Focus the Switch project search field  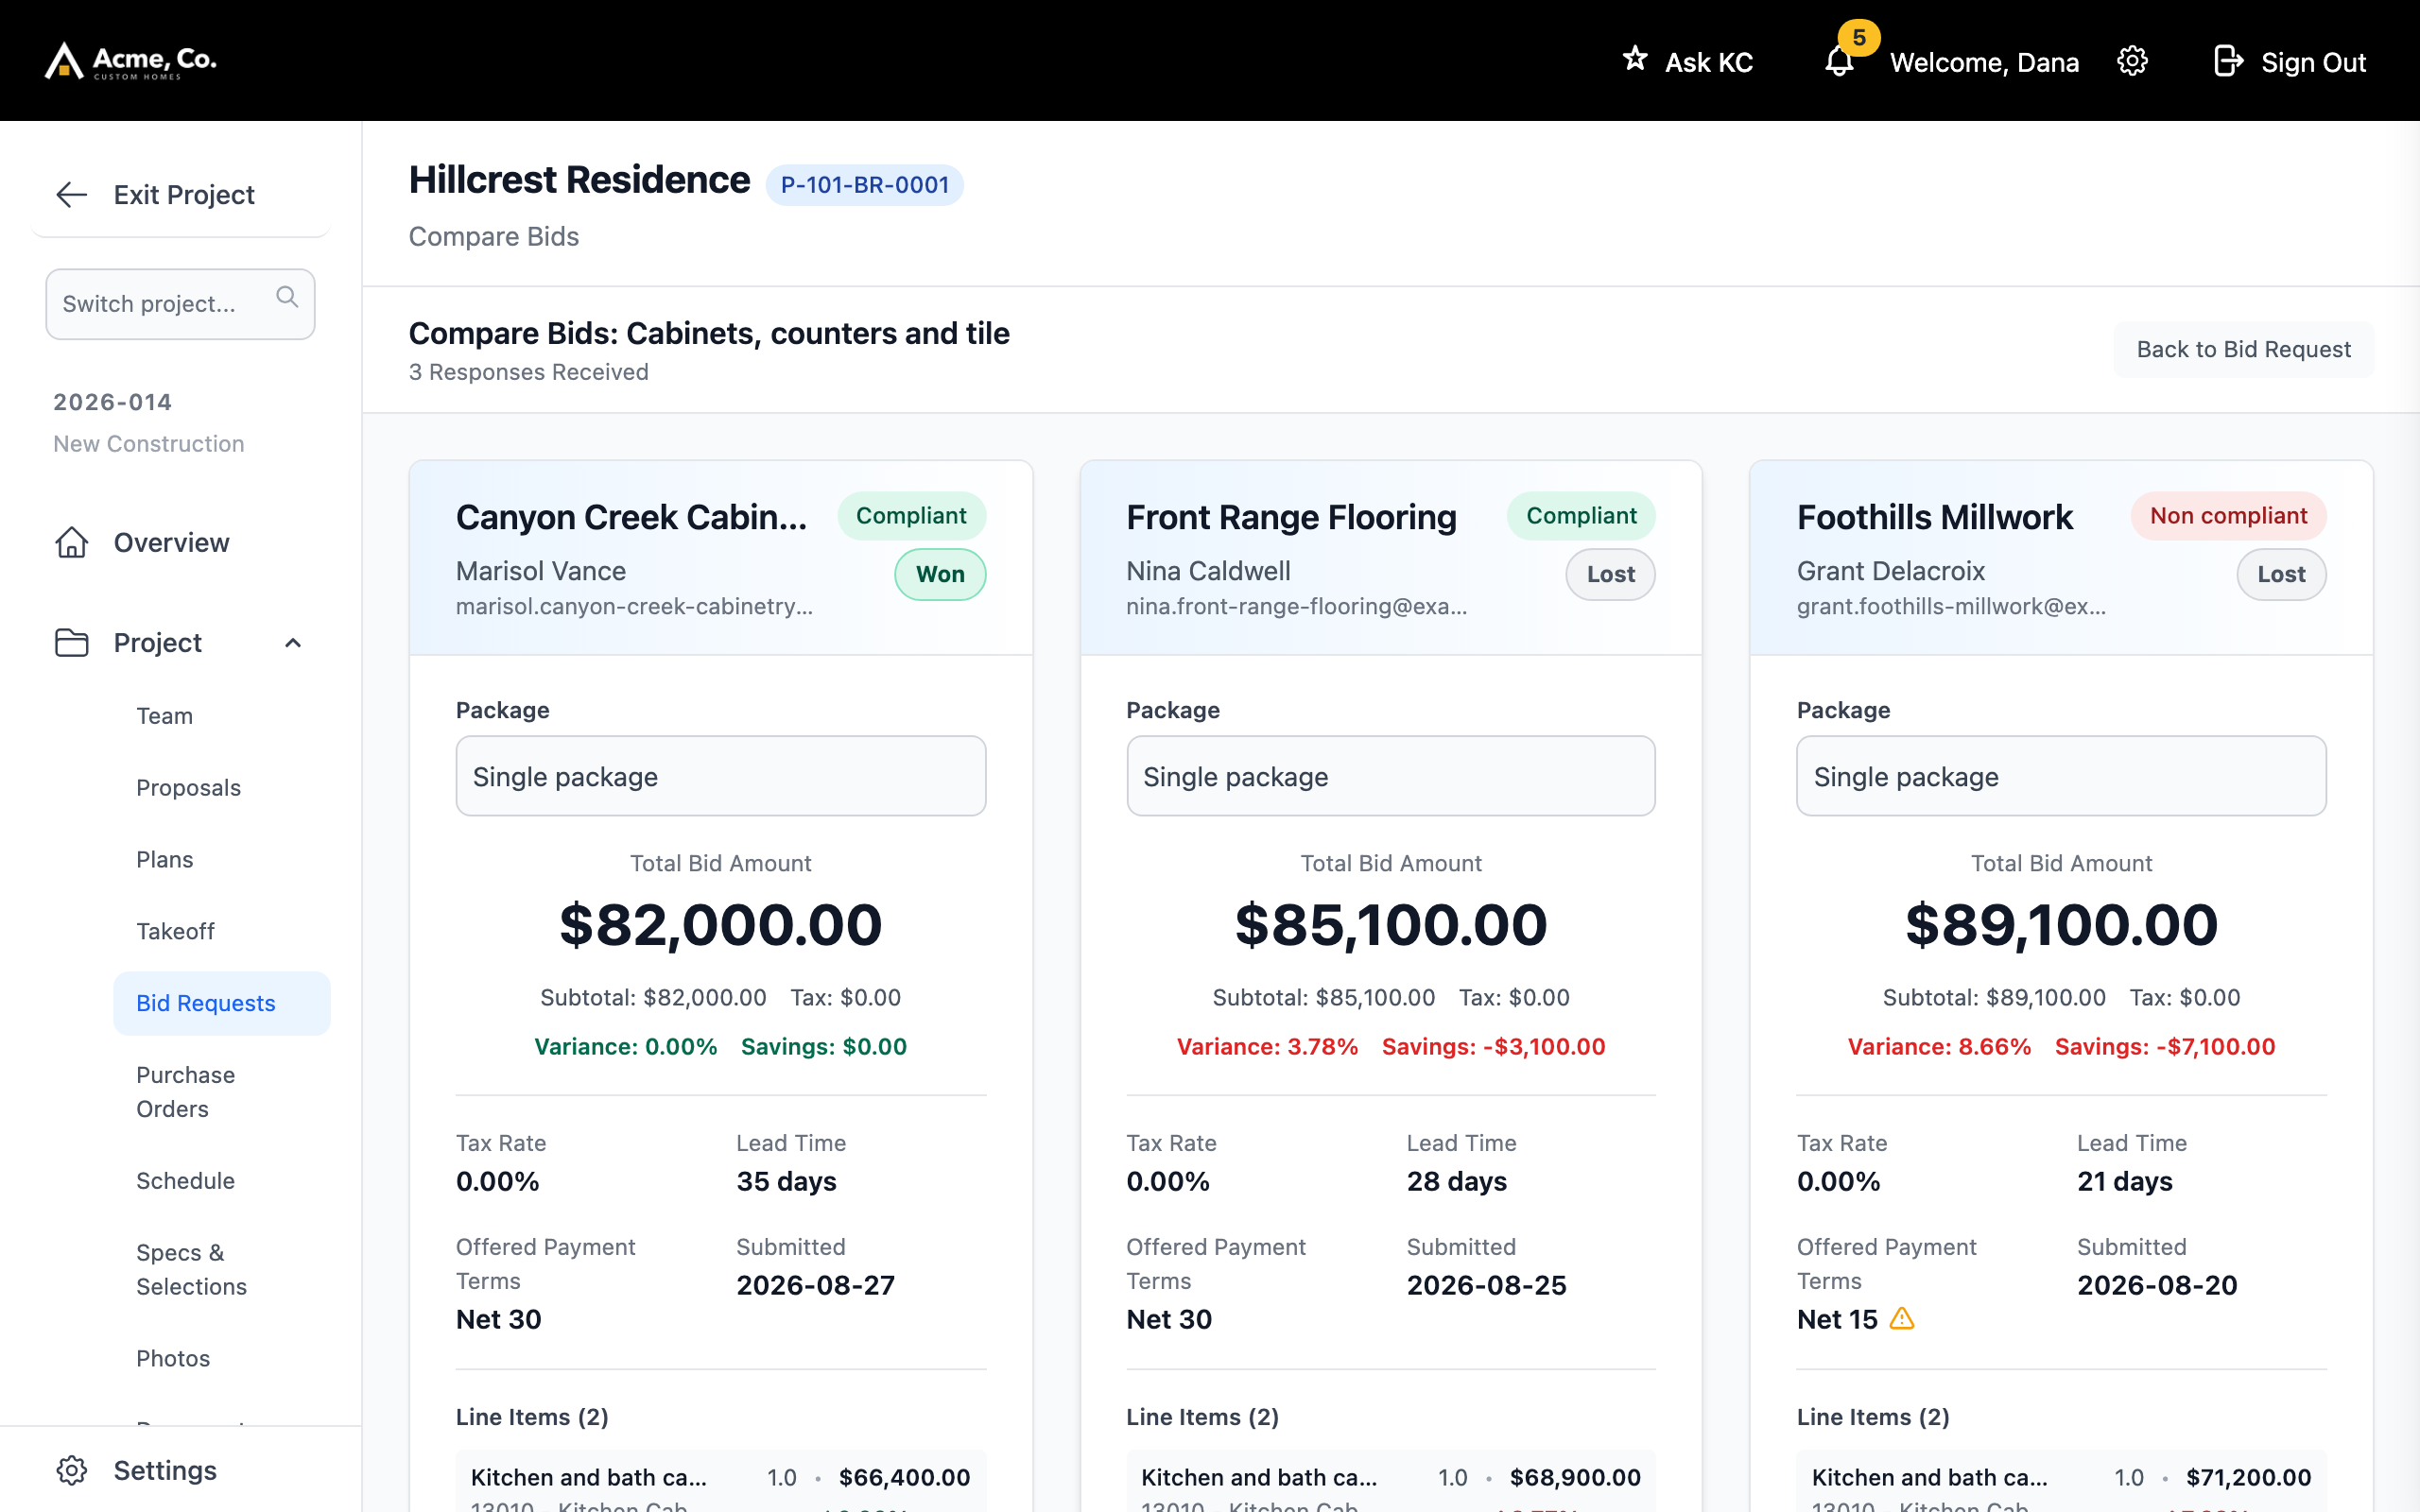coord(180,304)
